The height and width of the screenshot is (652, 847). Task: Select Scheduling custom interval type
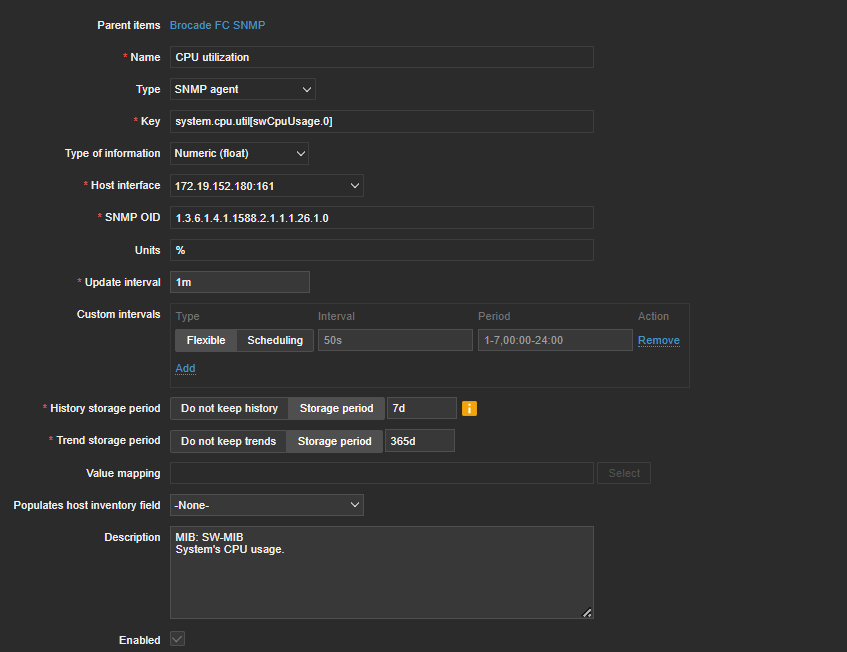(x=275, y=340)
